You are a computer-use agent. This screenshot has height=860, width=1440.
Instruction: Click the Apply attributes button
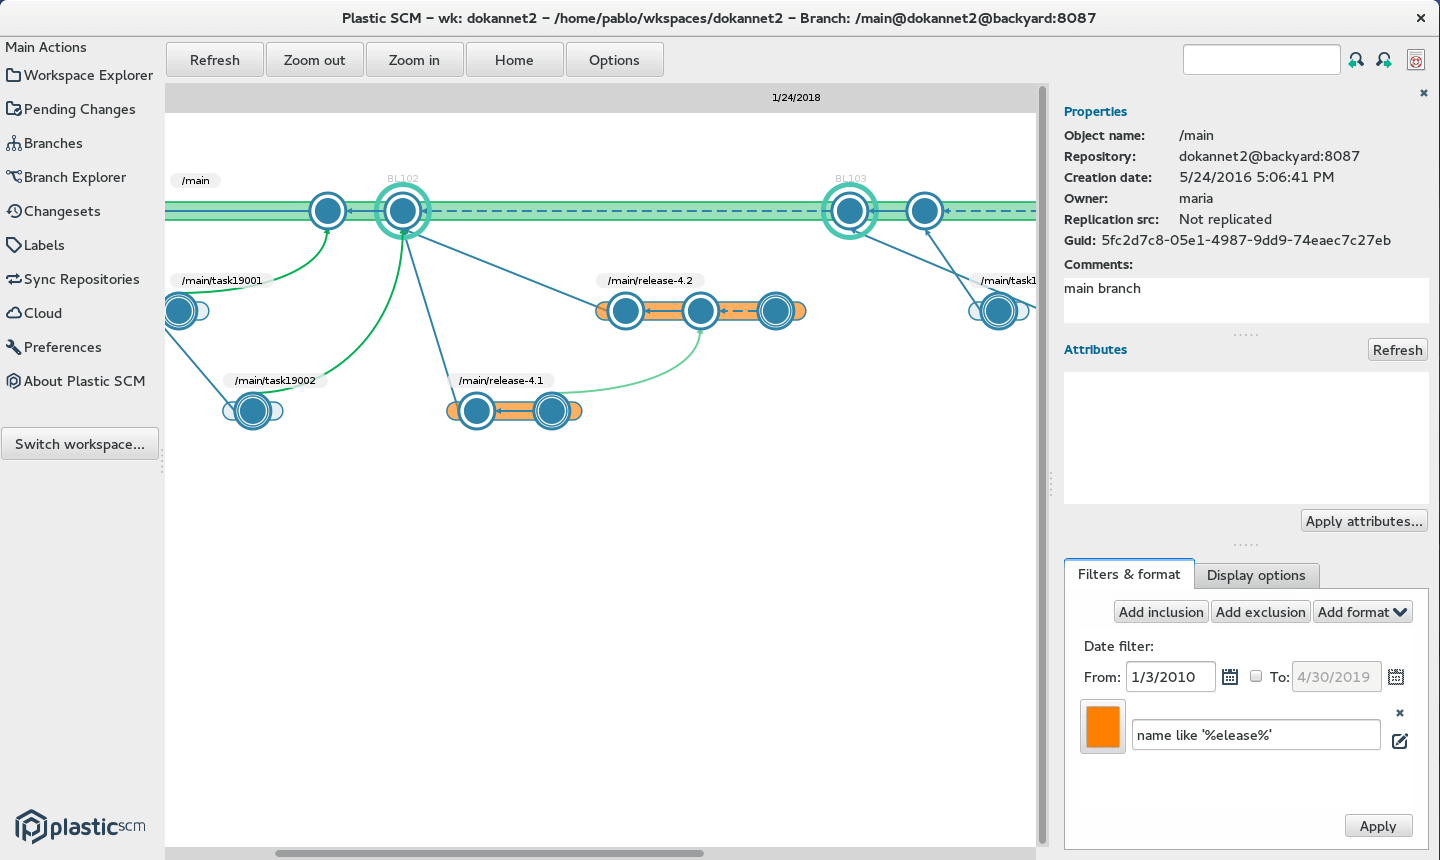[x=1364, y=521]
